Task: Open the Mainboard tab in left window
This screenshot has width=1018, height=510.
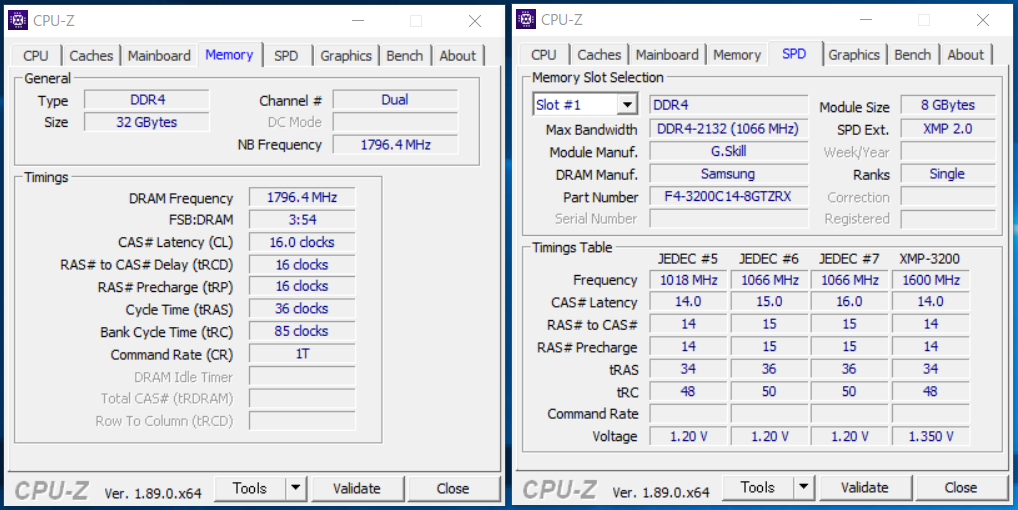Action: tap(159, 56)
